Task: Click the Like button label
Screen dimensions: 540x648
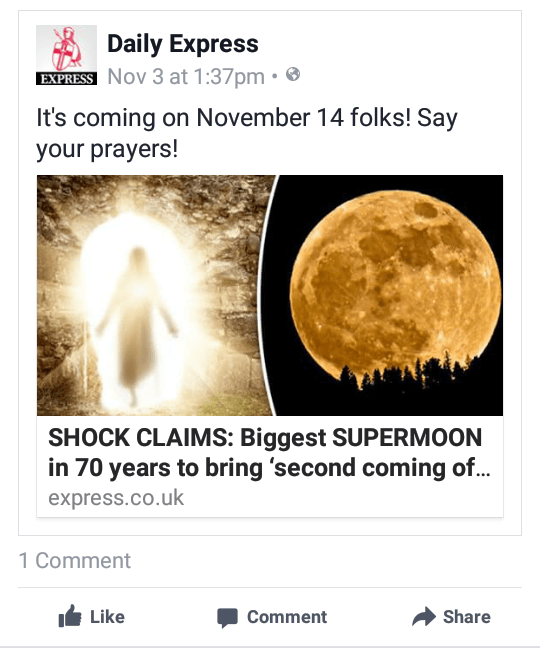Action: [107, 617]
